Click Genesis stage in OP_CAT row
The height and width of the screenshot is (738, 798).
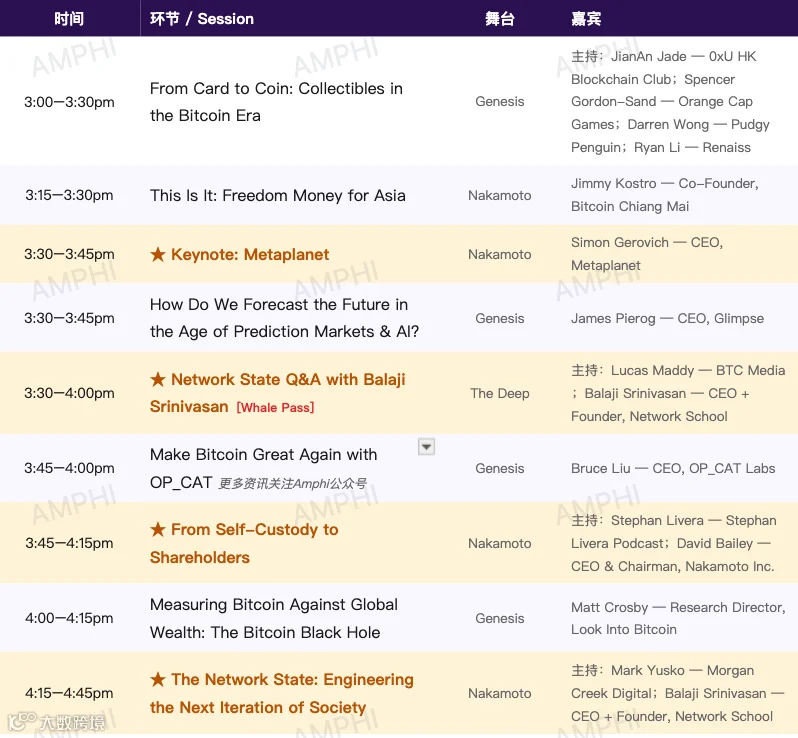pyautogui.click(x=499, y=468)
